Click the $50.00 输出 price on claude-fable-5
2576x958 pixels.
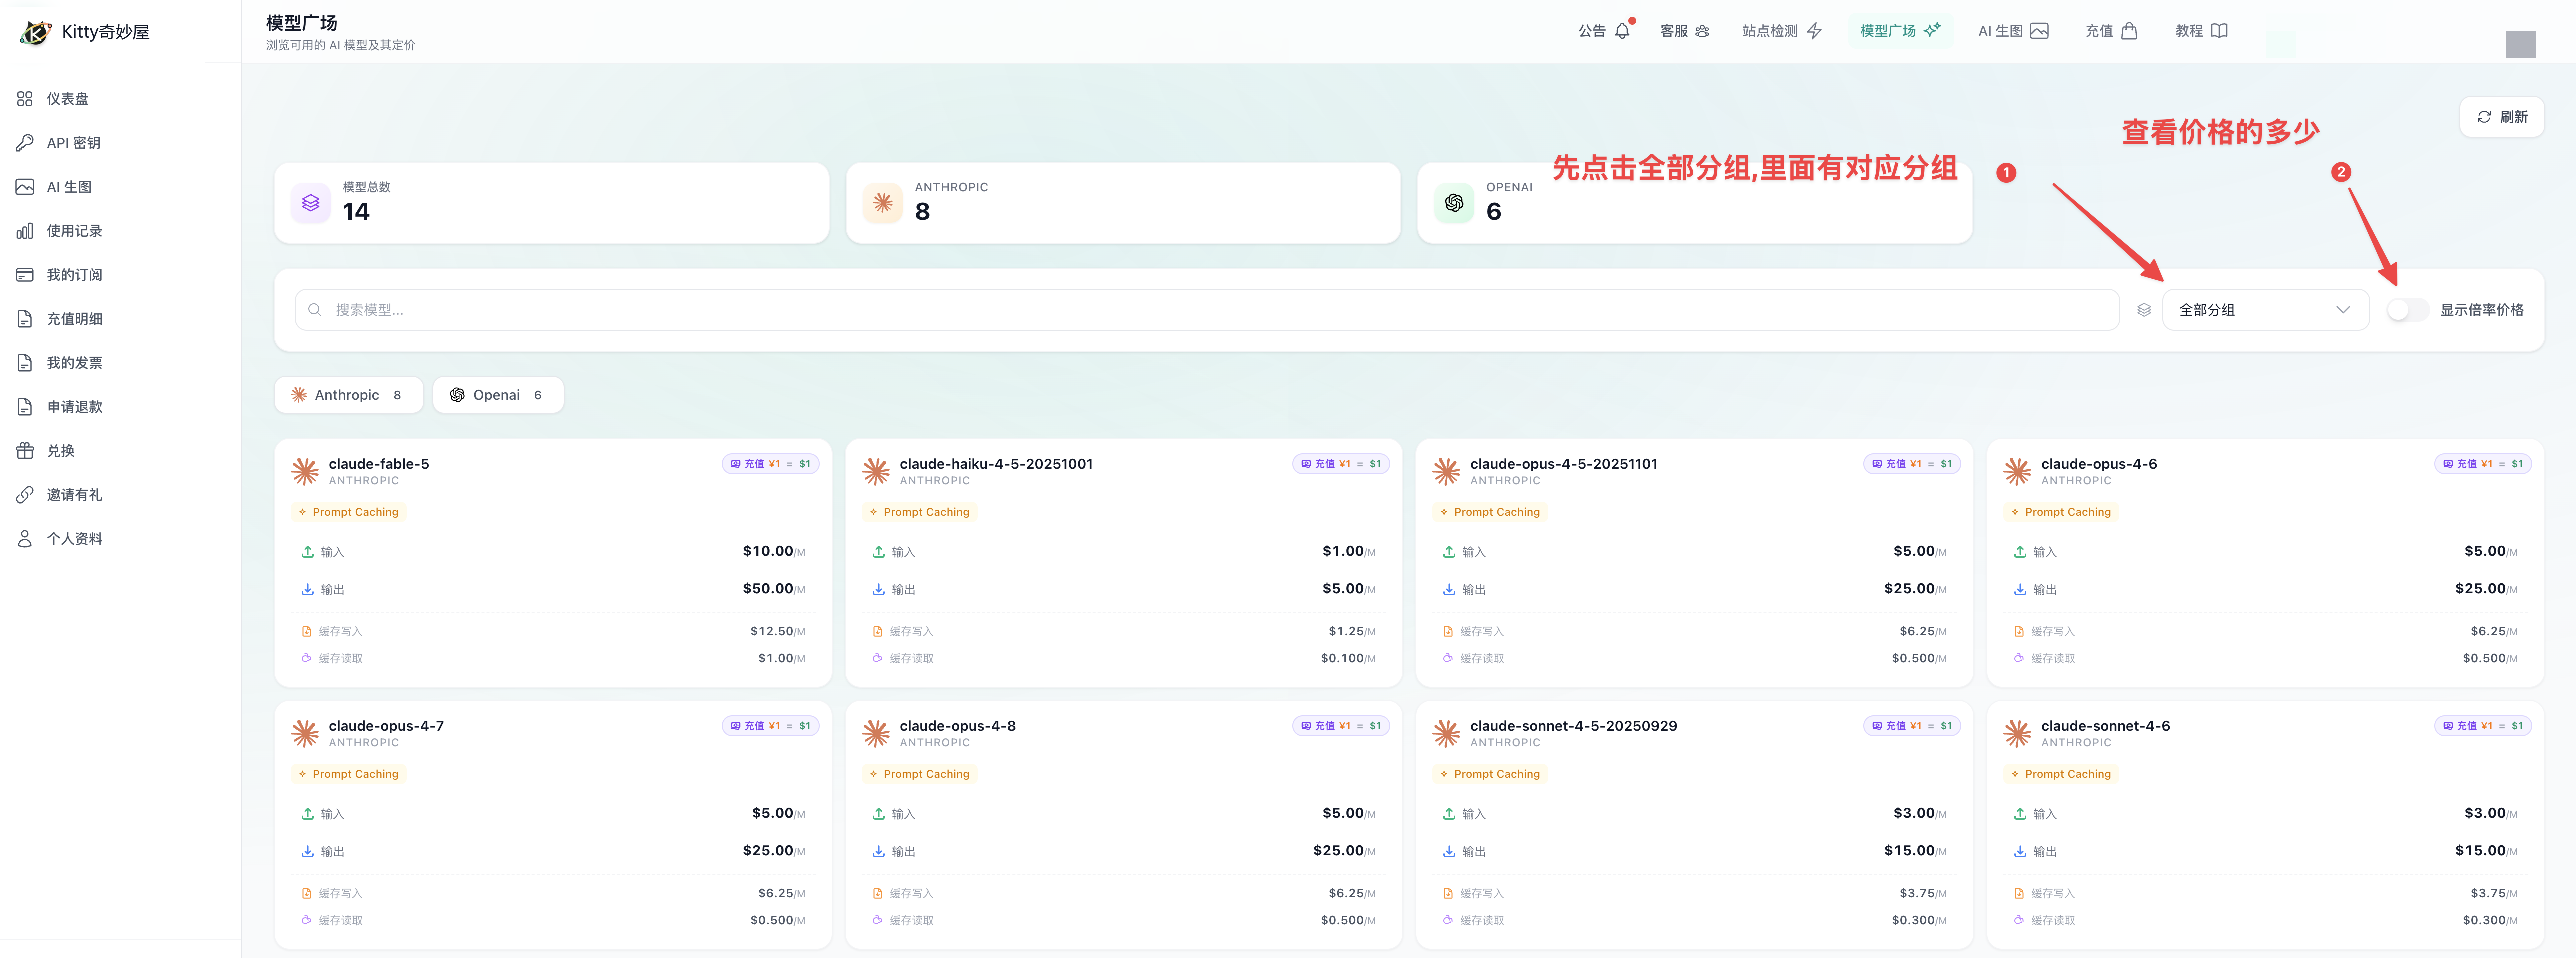(x=773, y=589)
